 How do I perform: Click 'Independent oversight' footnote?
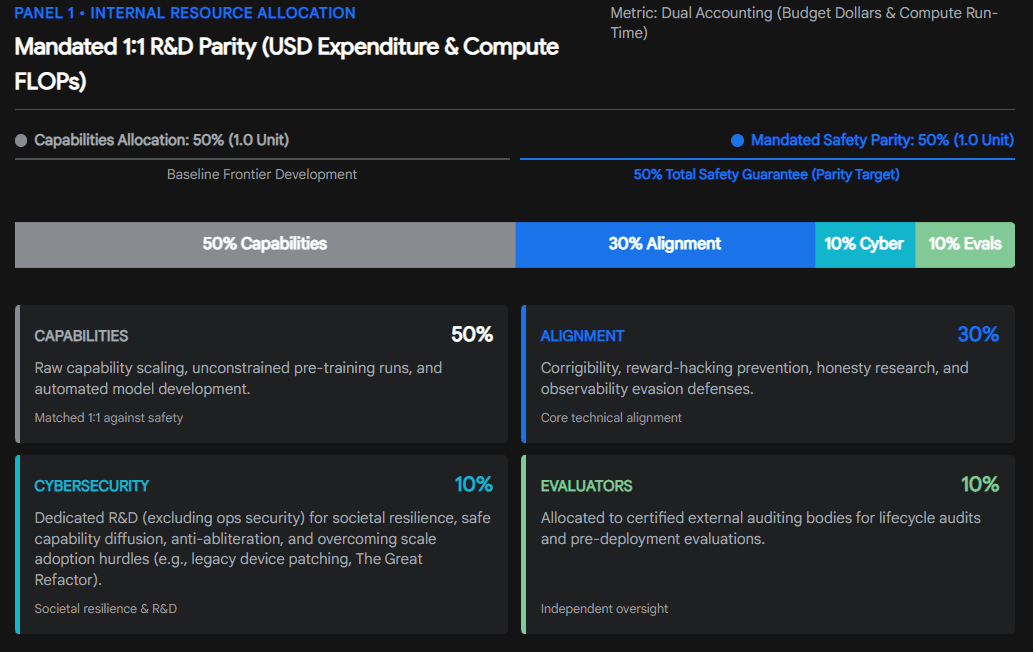point(604,609)
